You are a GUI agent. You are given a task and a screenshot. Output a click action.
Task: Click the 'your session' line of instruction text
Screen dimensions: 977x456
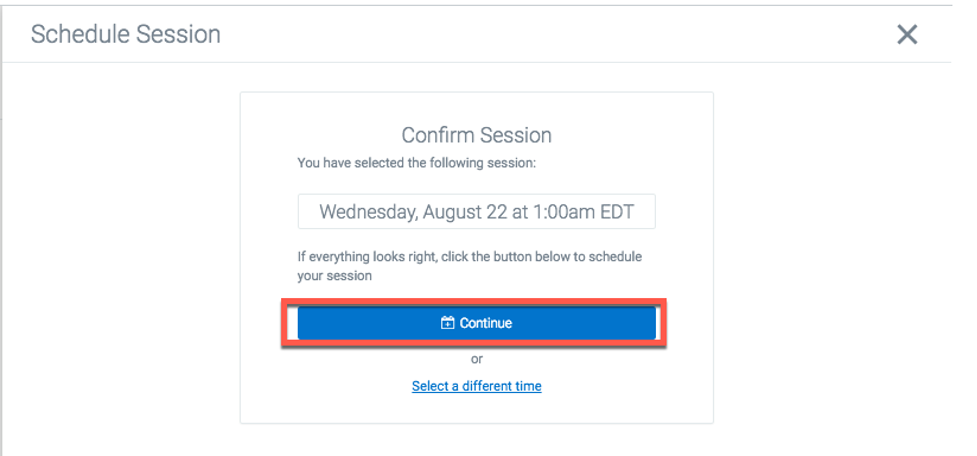coord(335,276)
